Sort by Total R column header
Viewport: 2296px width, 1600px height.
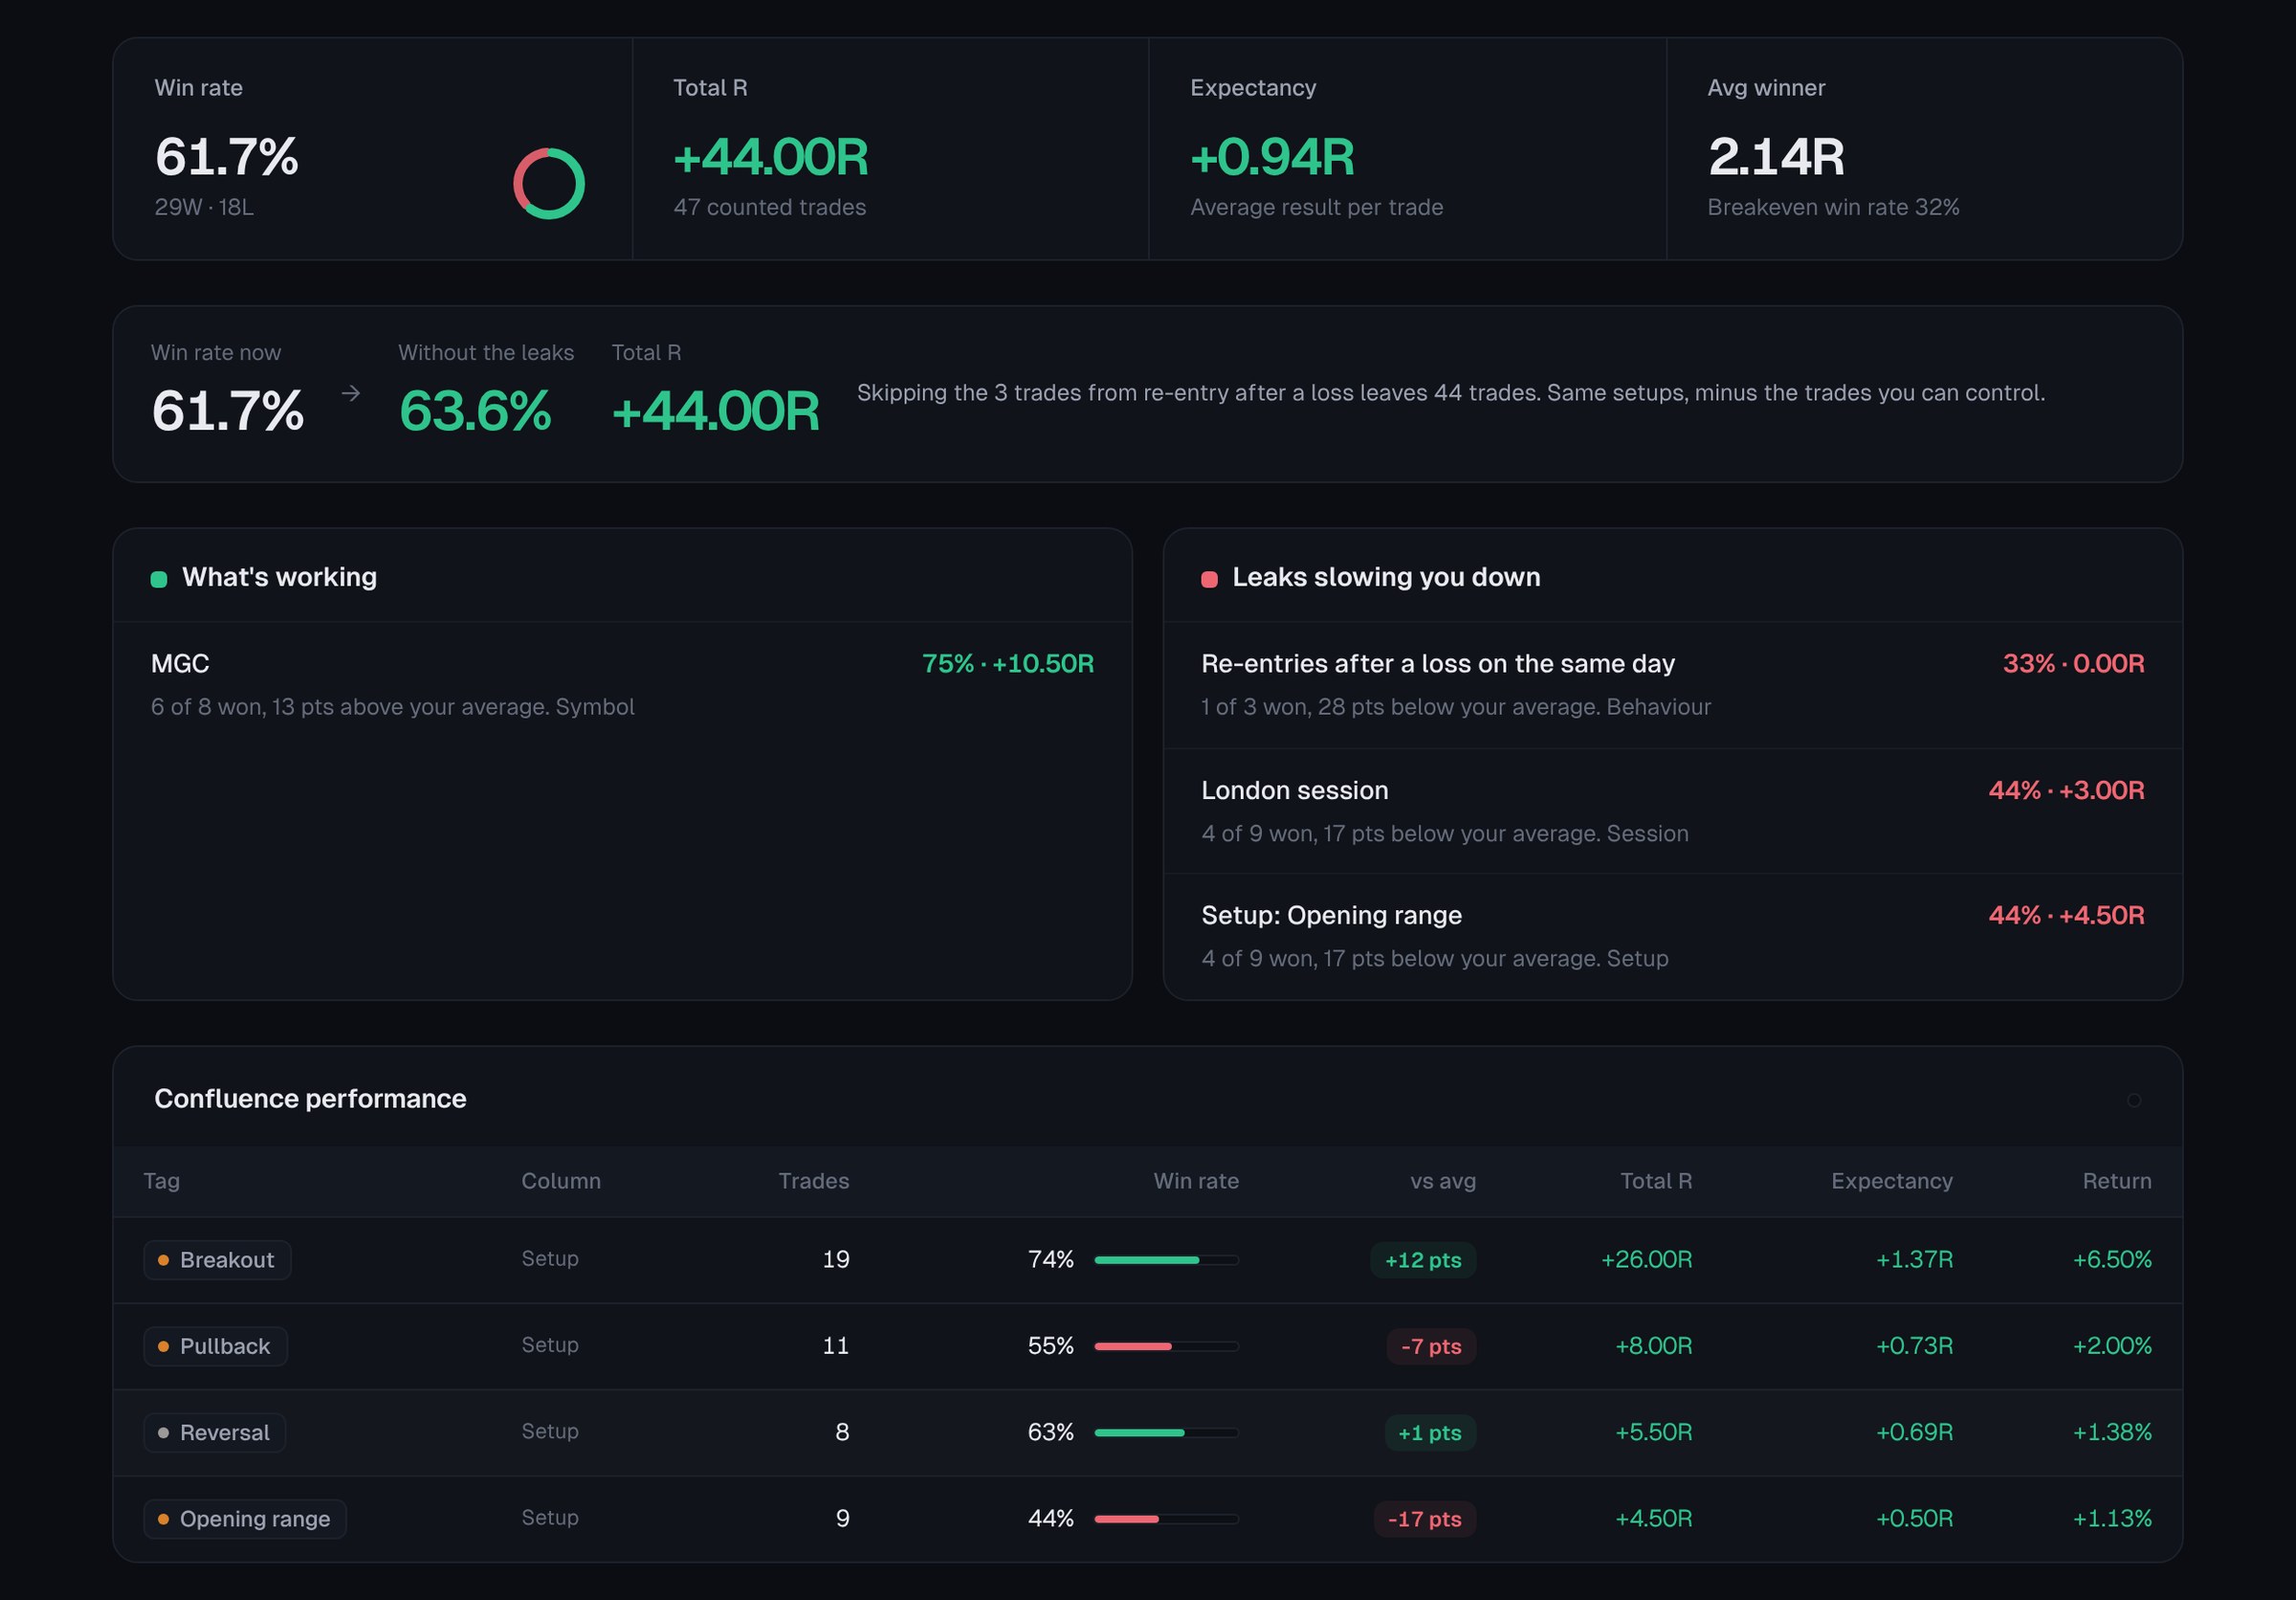[1656, 1181]
